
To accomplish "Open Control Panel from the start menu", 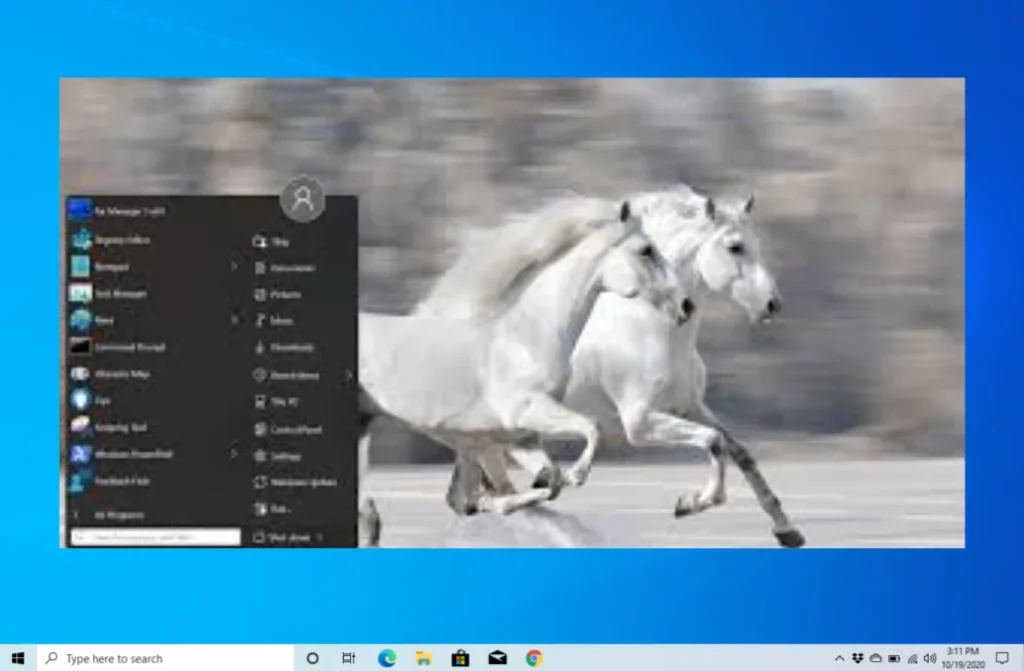I will [295, 429].
